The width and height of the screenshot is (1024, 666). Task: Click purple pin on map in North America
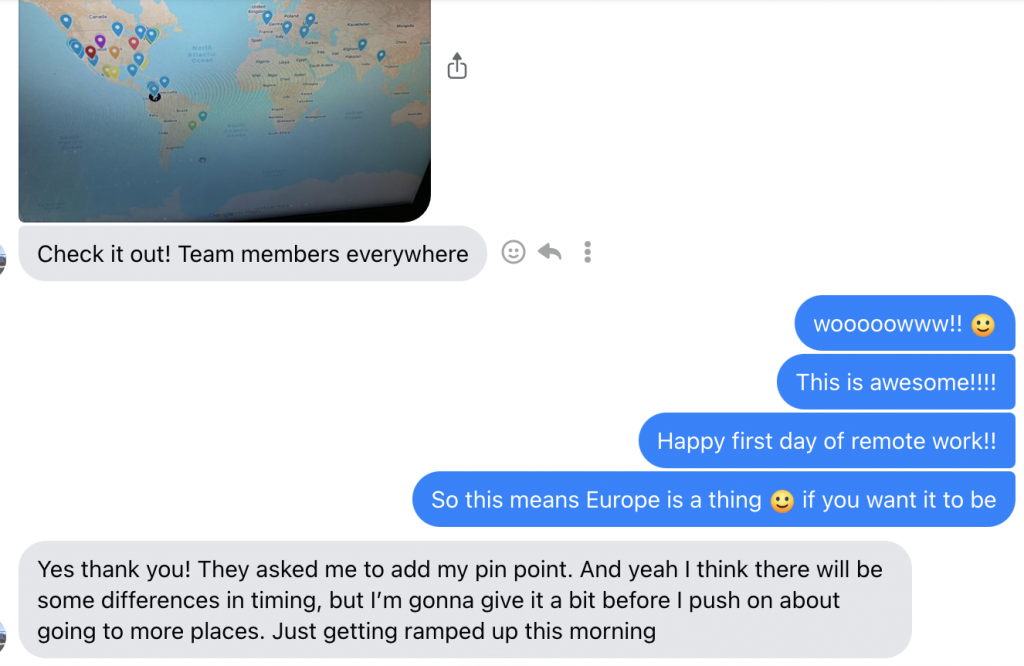click(100, 41)
